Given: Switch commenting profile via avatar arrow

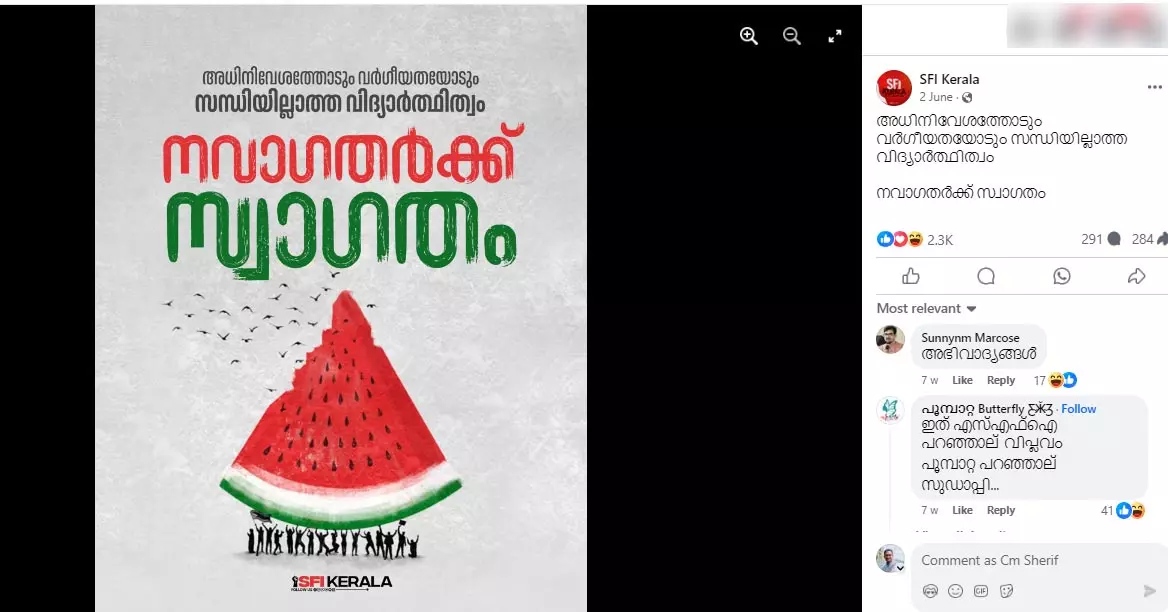Looking at the screenshot, I should tap(900, 568).
